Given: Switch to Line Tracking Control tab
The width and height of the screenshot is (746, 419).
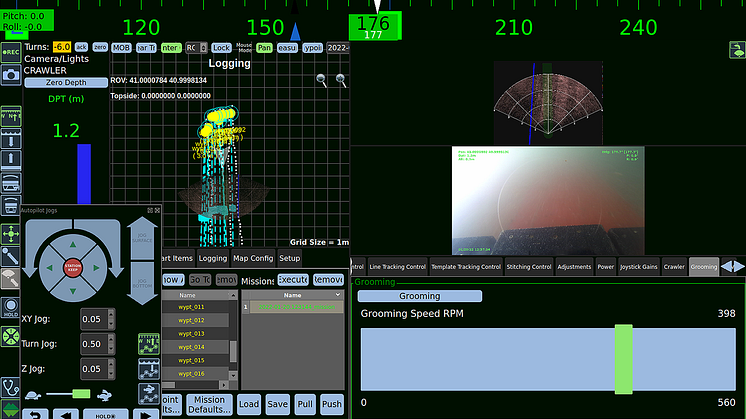Looking at the screenshot, I should 397,267.
